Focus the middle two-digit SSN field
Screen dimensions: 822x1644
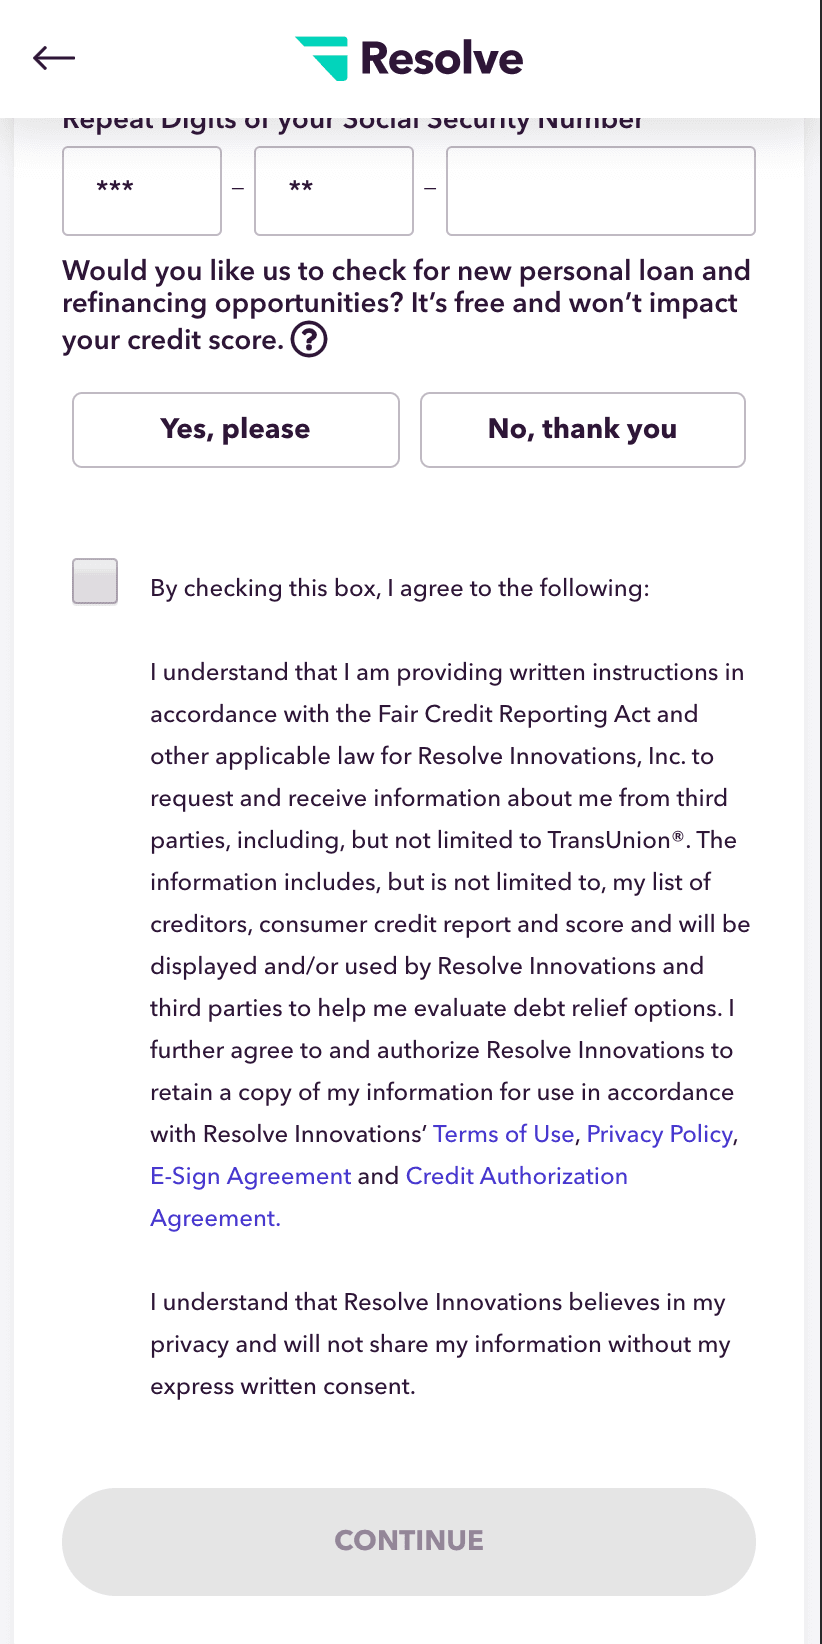[334, 191]
